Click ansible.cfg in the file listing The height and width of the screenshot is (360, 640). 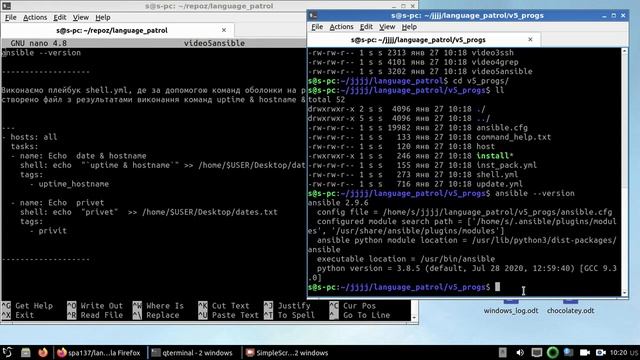coord(502,128)
